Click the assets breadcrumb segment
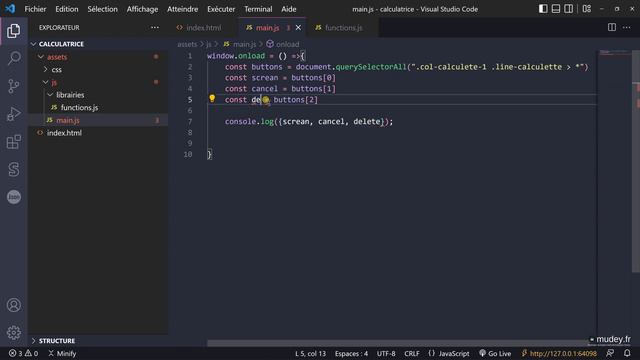The width and height of the screenshot is (640, 360). click(187, 44)
